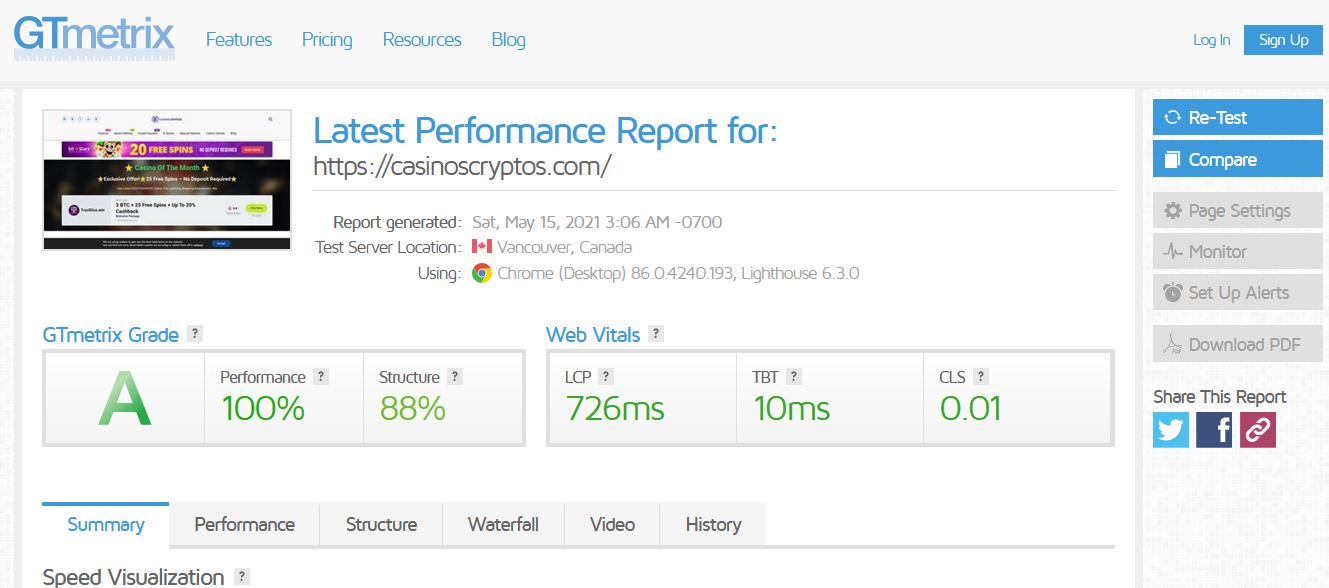Click the Web Vitals heading
The width and height of the screenshot is (1329, 588).
[593, 334]
